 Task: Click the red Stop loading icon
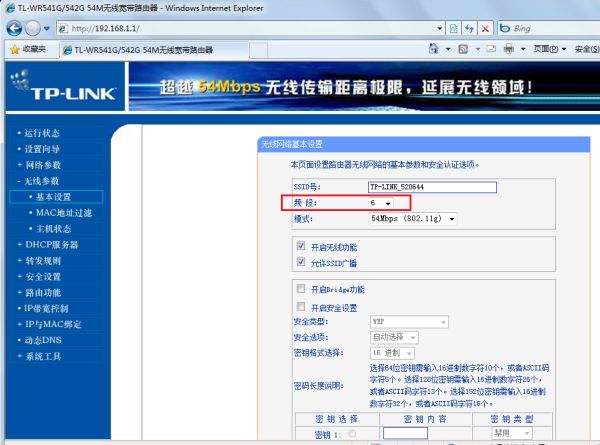485,28
